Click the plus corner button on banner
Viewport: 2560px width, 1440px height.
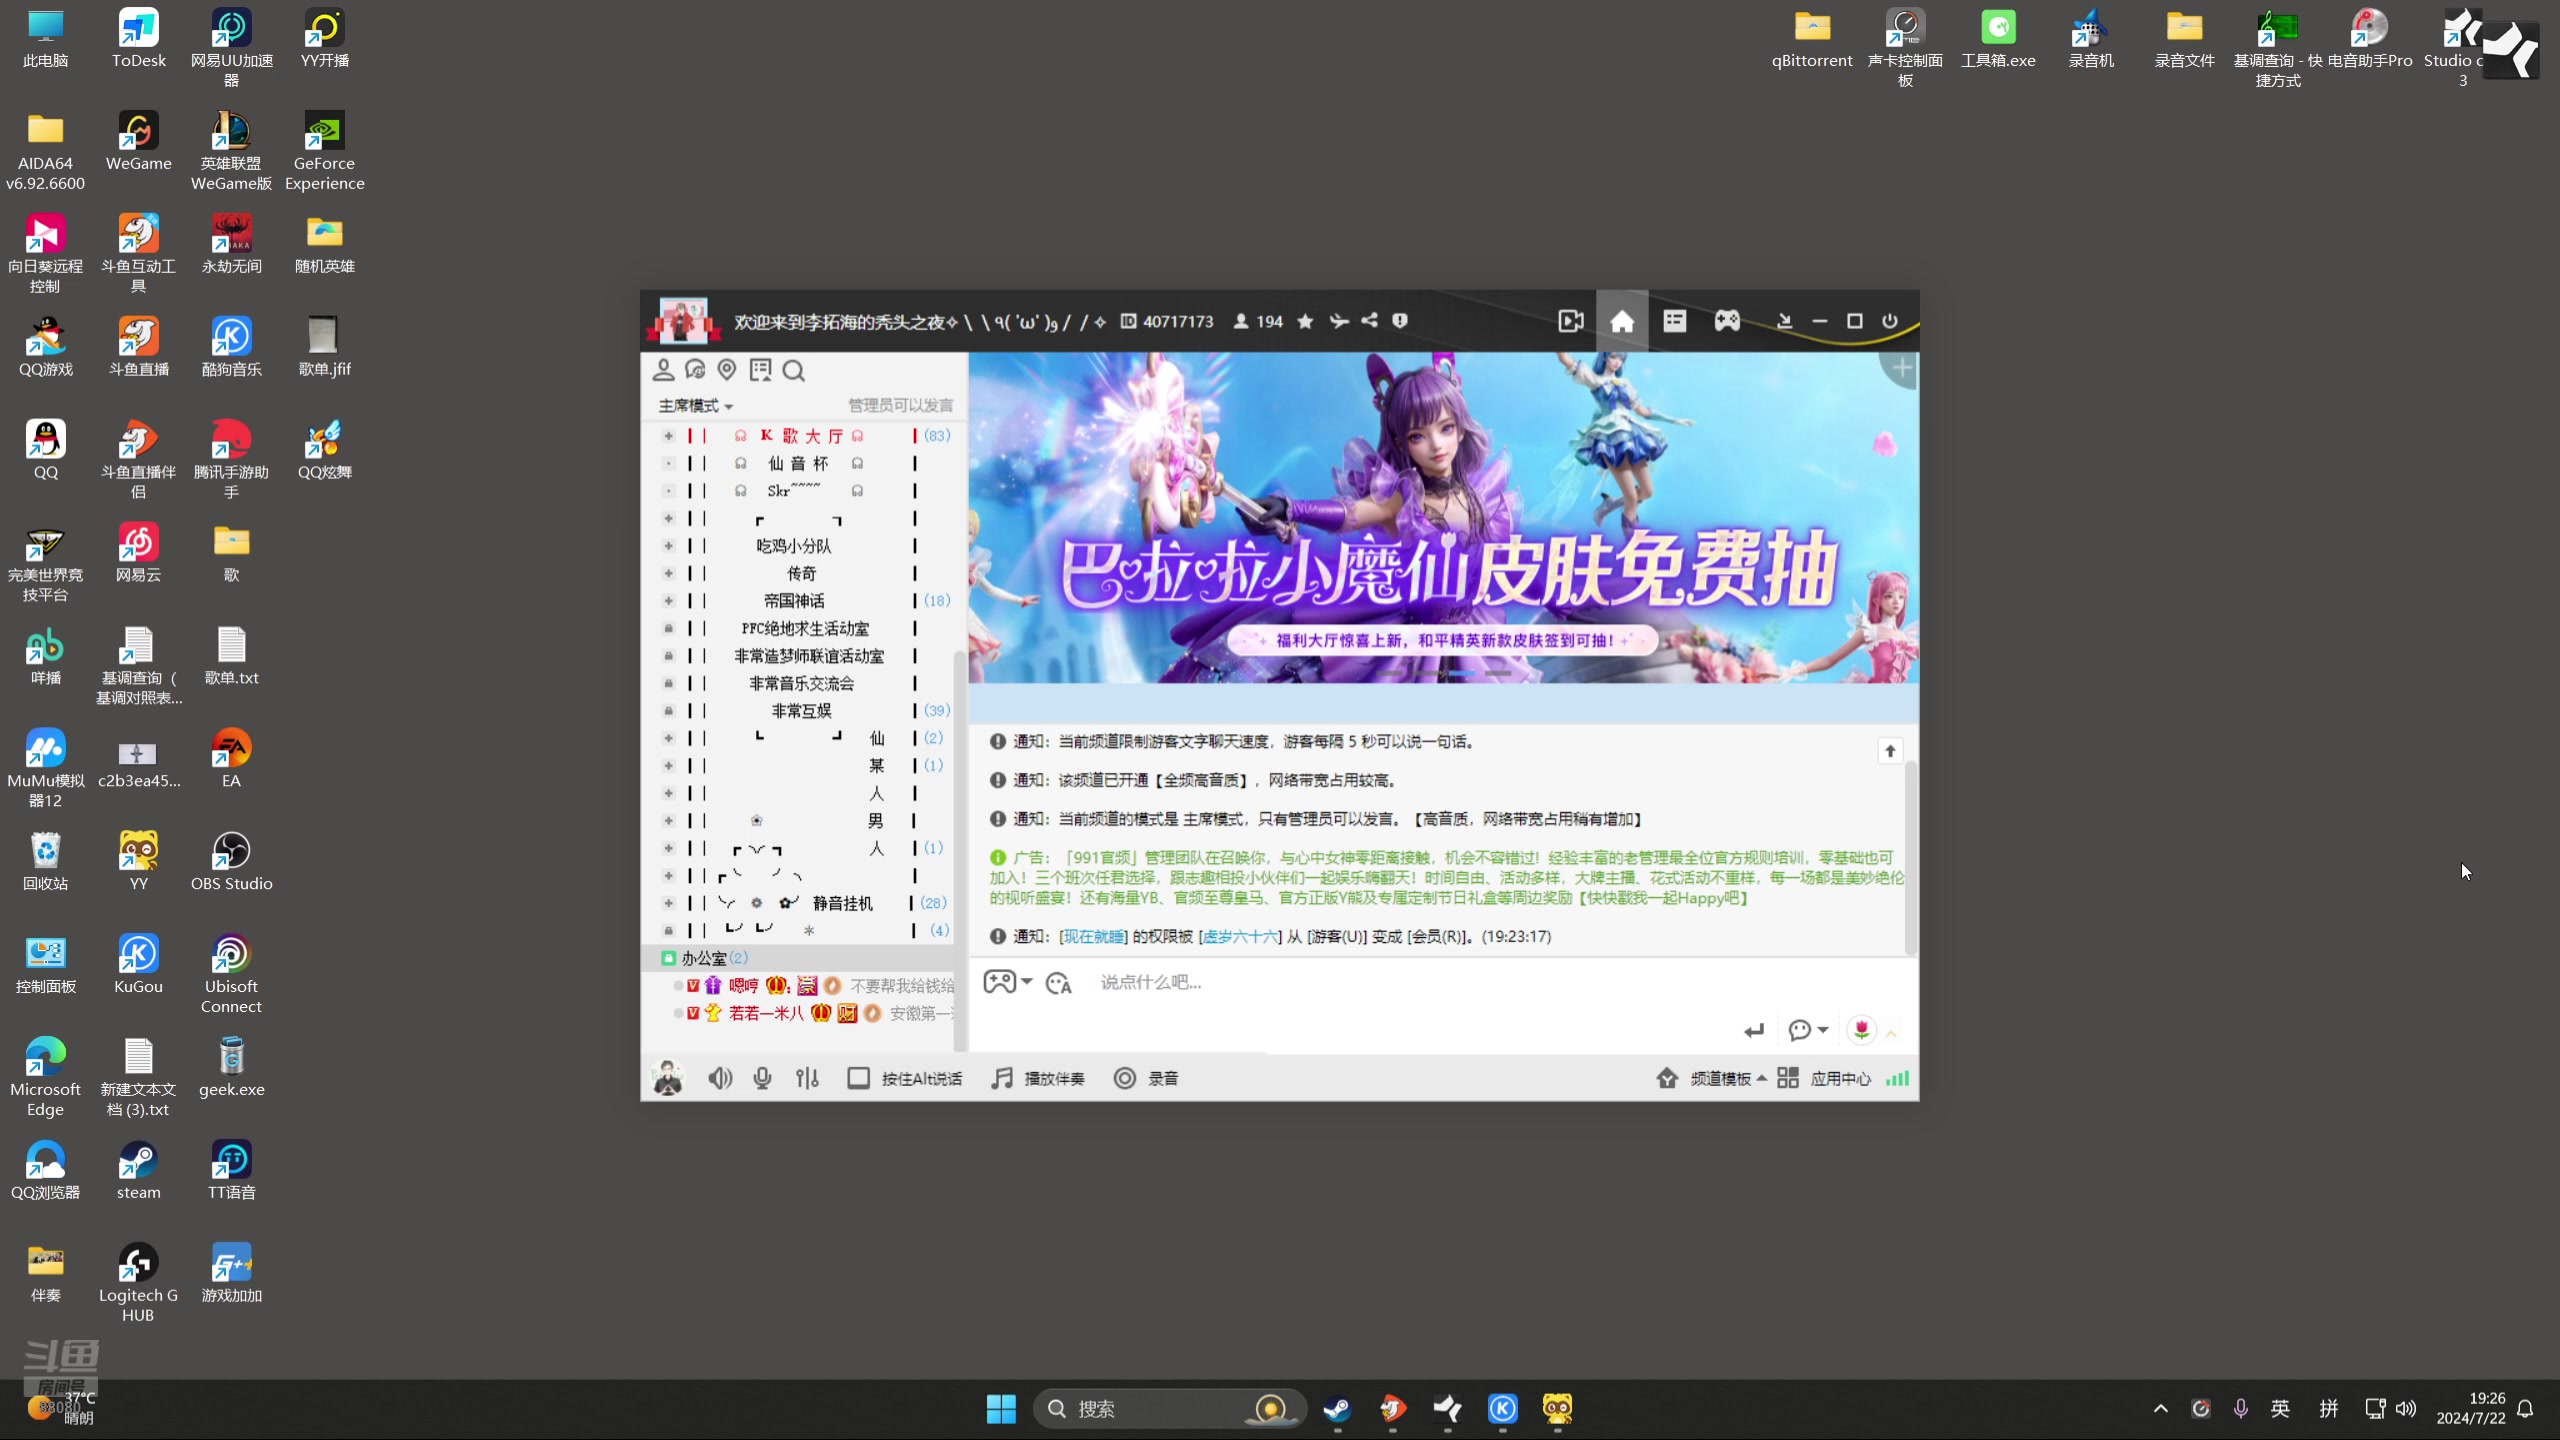click(1901, 368)
